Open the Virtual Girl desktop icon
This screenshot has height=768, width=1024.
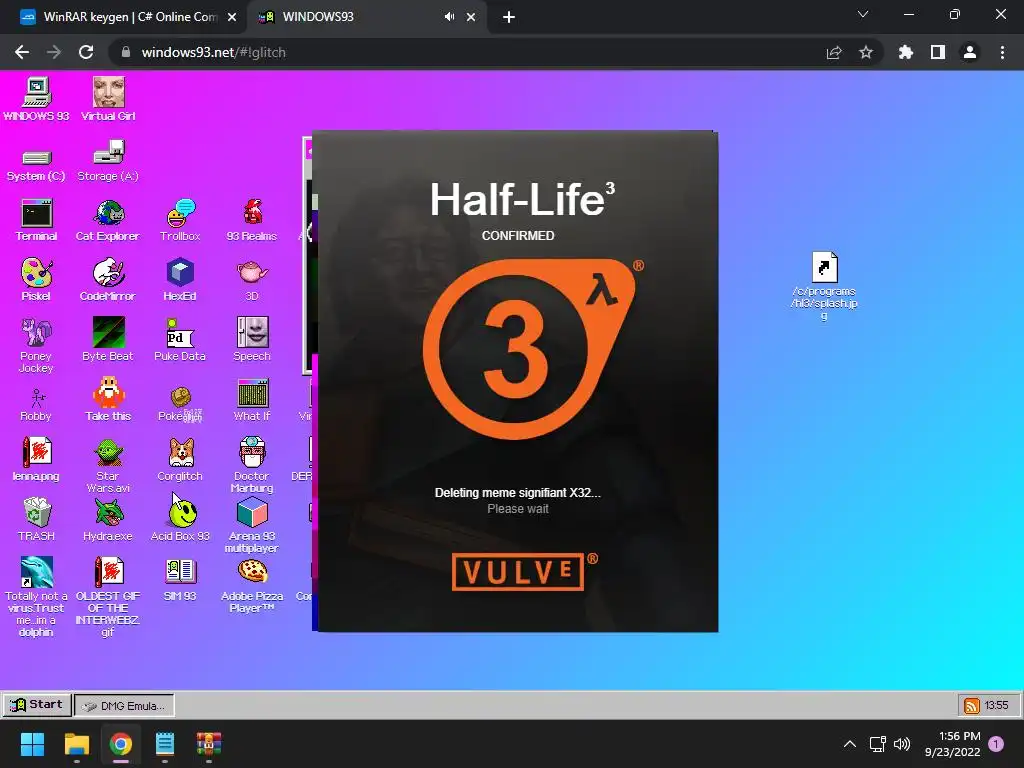click(108, 99)
